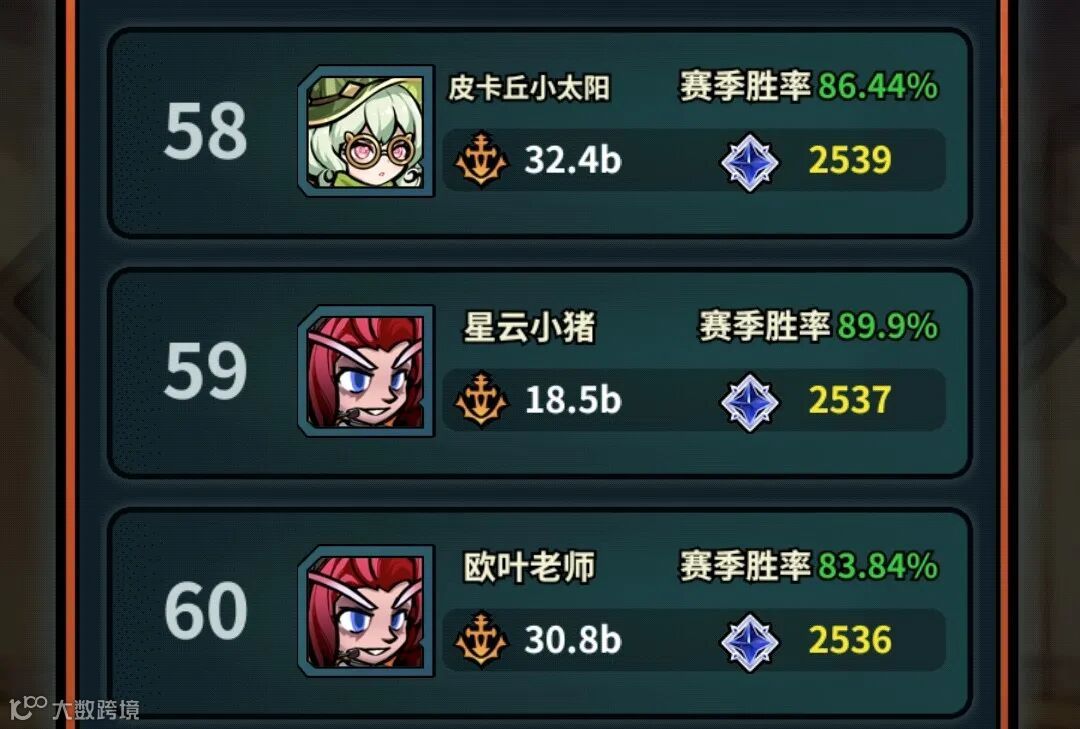This screenshot has width=1080, height=729.
Task: Select player name 星云小猪
Action: [529, 327]
